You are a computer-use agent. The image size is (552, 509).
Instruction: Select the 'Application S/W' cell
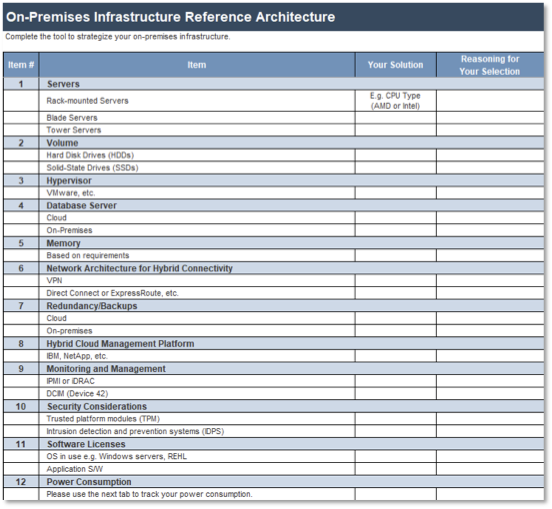pyautogui.click(x=197, y=469)
